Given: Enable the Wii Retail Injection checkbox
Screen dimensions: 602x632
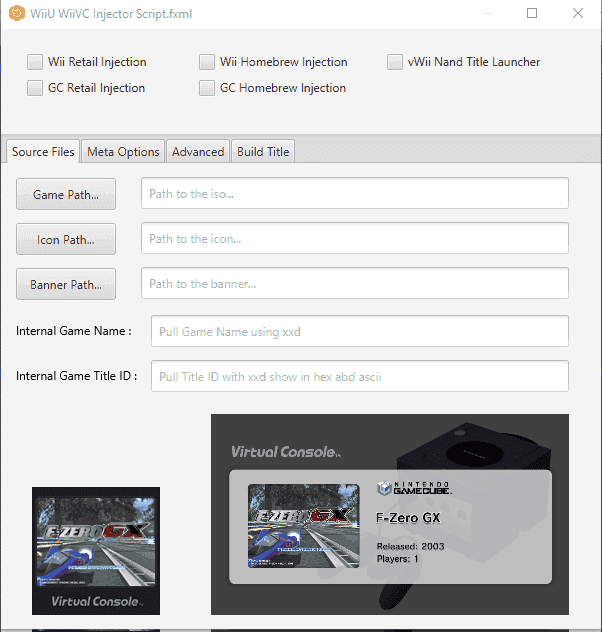Looking at the screenshot, I should [x=35, y=62].
